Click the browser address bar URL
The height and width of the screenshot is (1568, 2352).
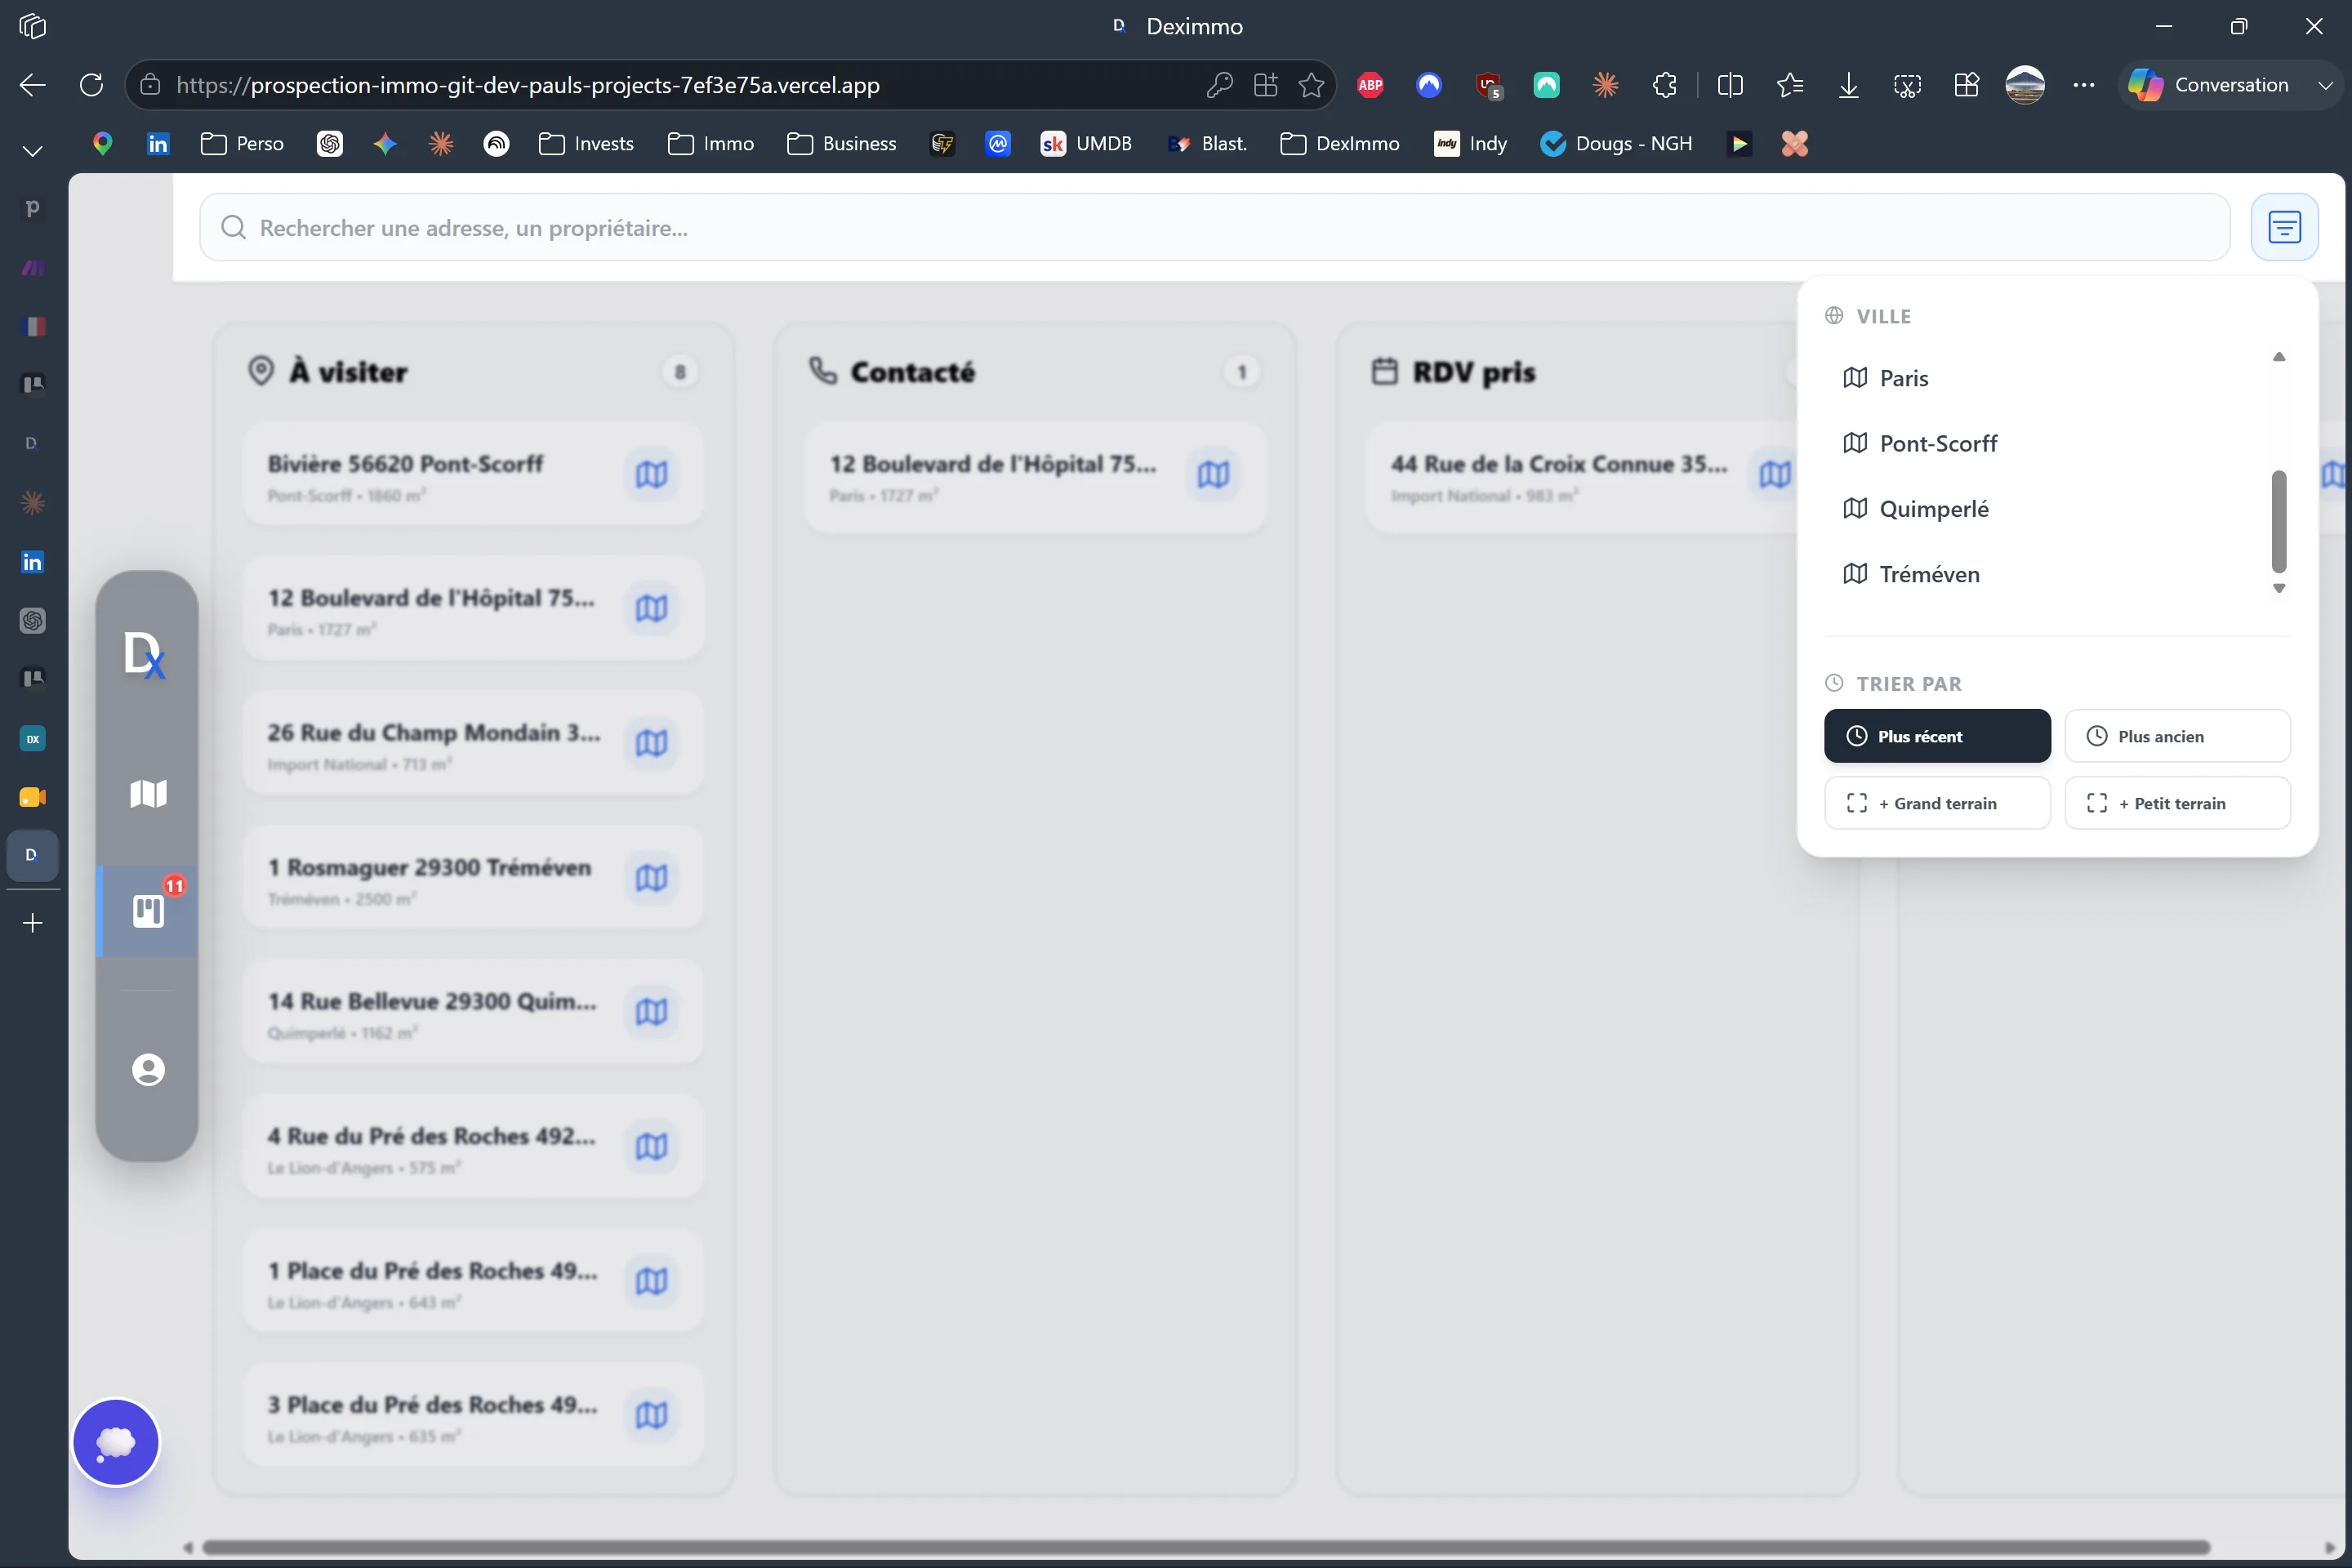528,85
